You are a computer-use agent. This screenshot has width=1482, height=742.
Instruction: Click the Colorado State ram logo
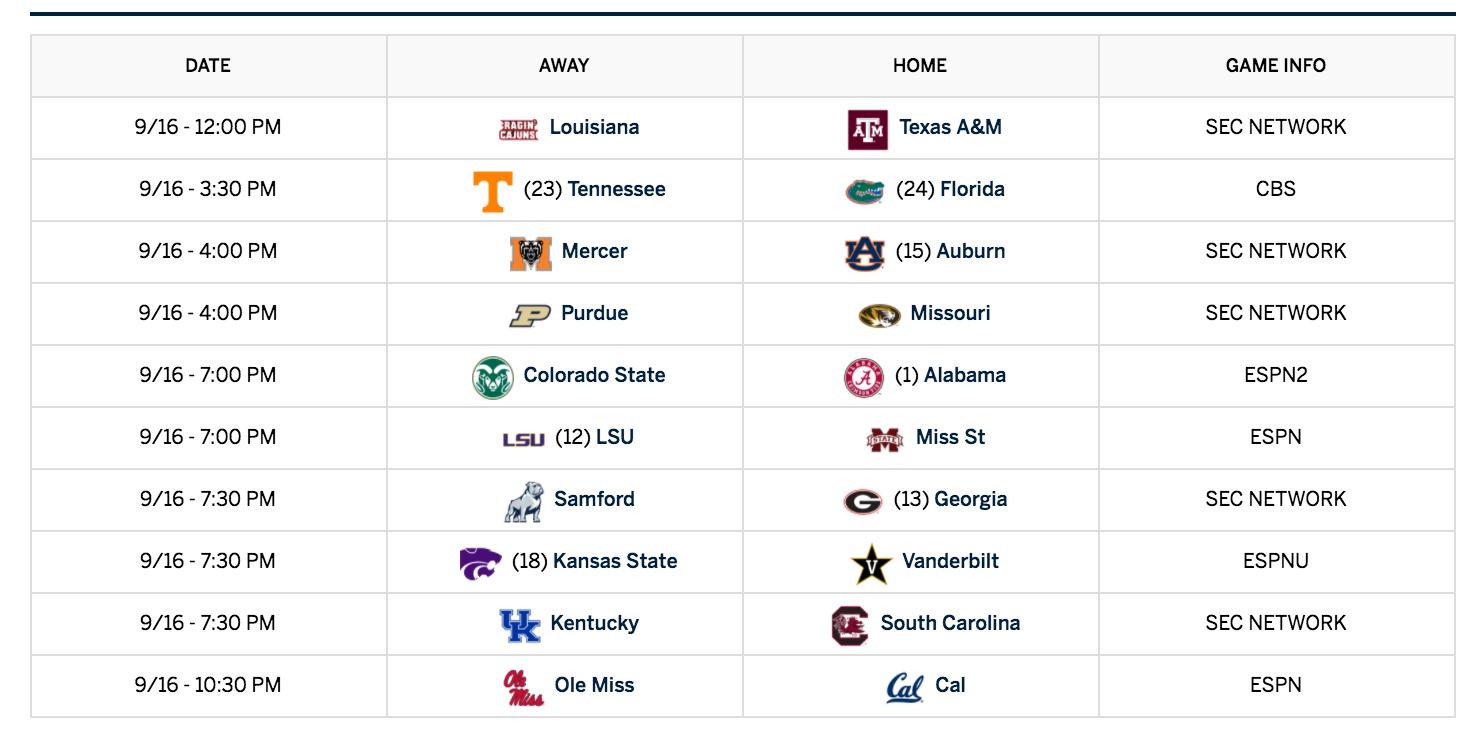(x=493, y=377)
